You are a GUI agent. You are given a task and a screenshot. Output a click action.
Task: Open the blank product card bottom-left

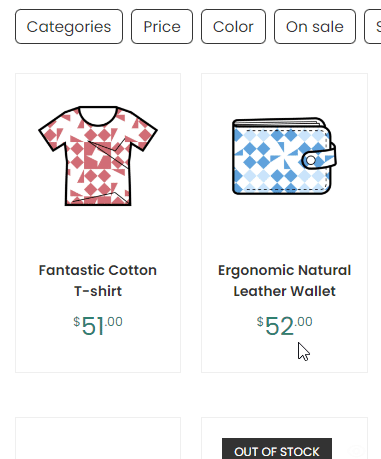tap(98, 438)
